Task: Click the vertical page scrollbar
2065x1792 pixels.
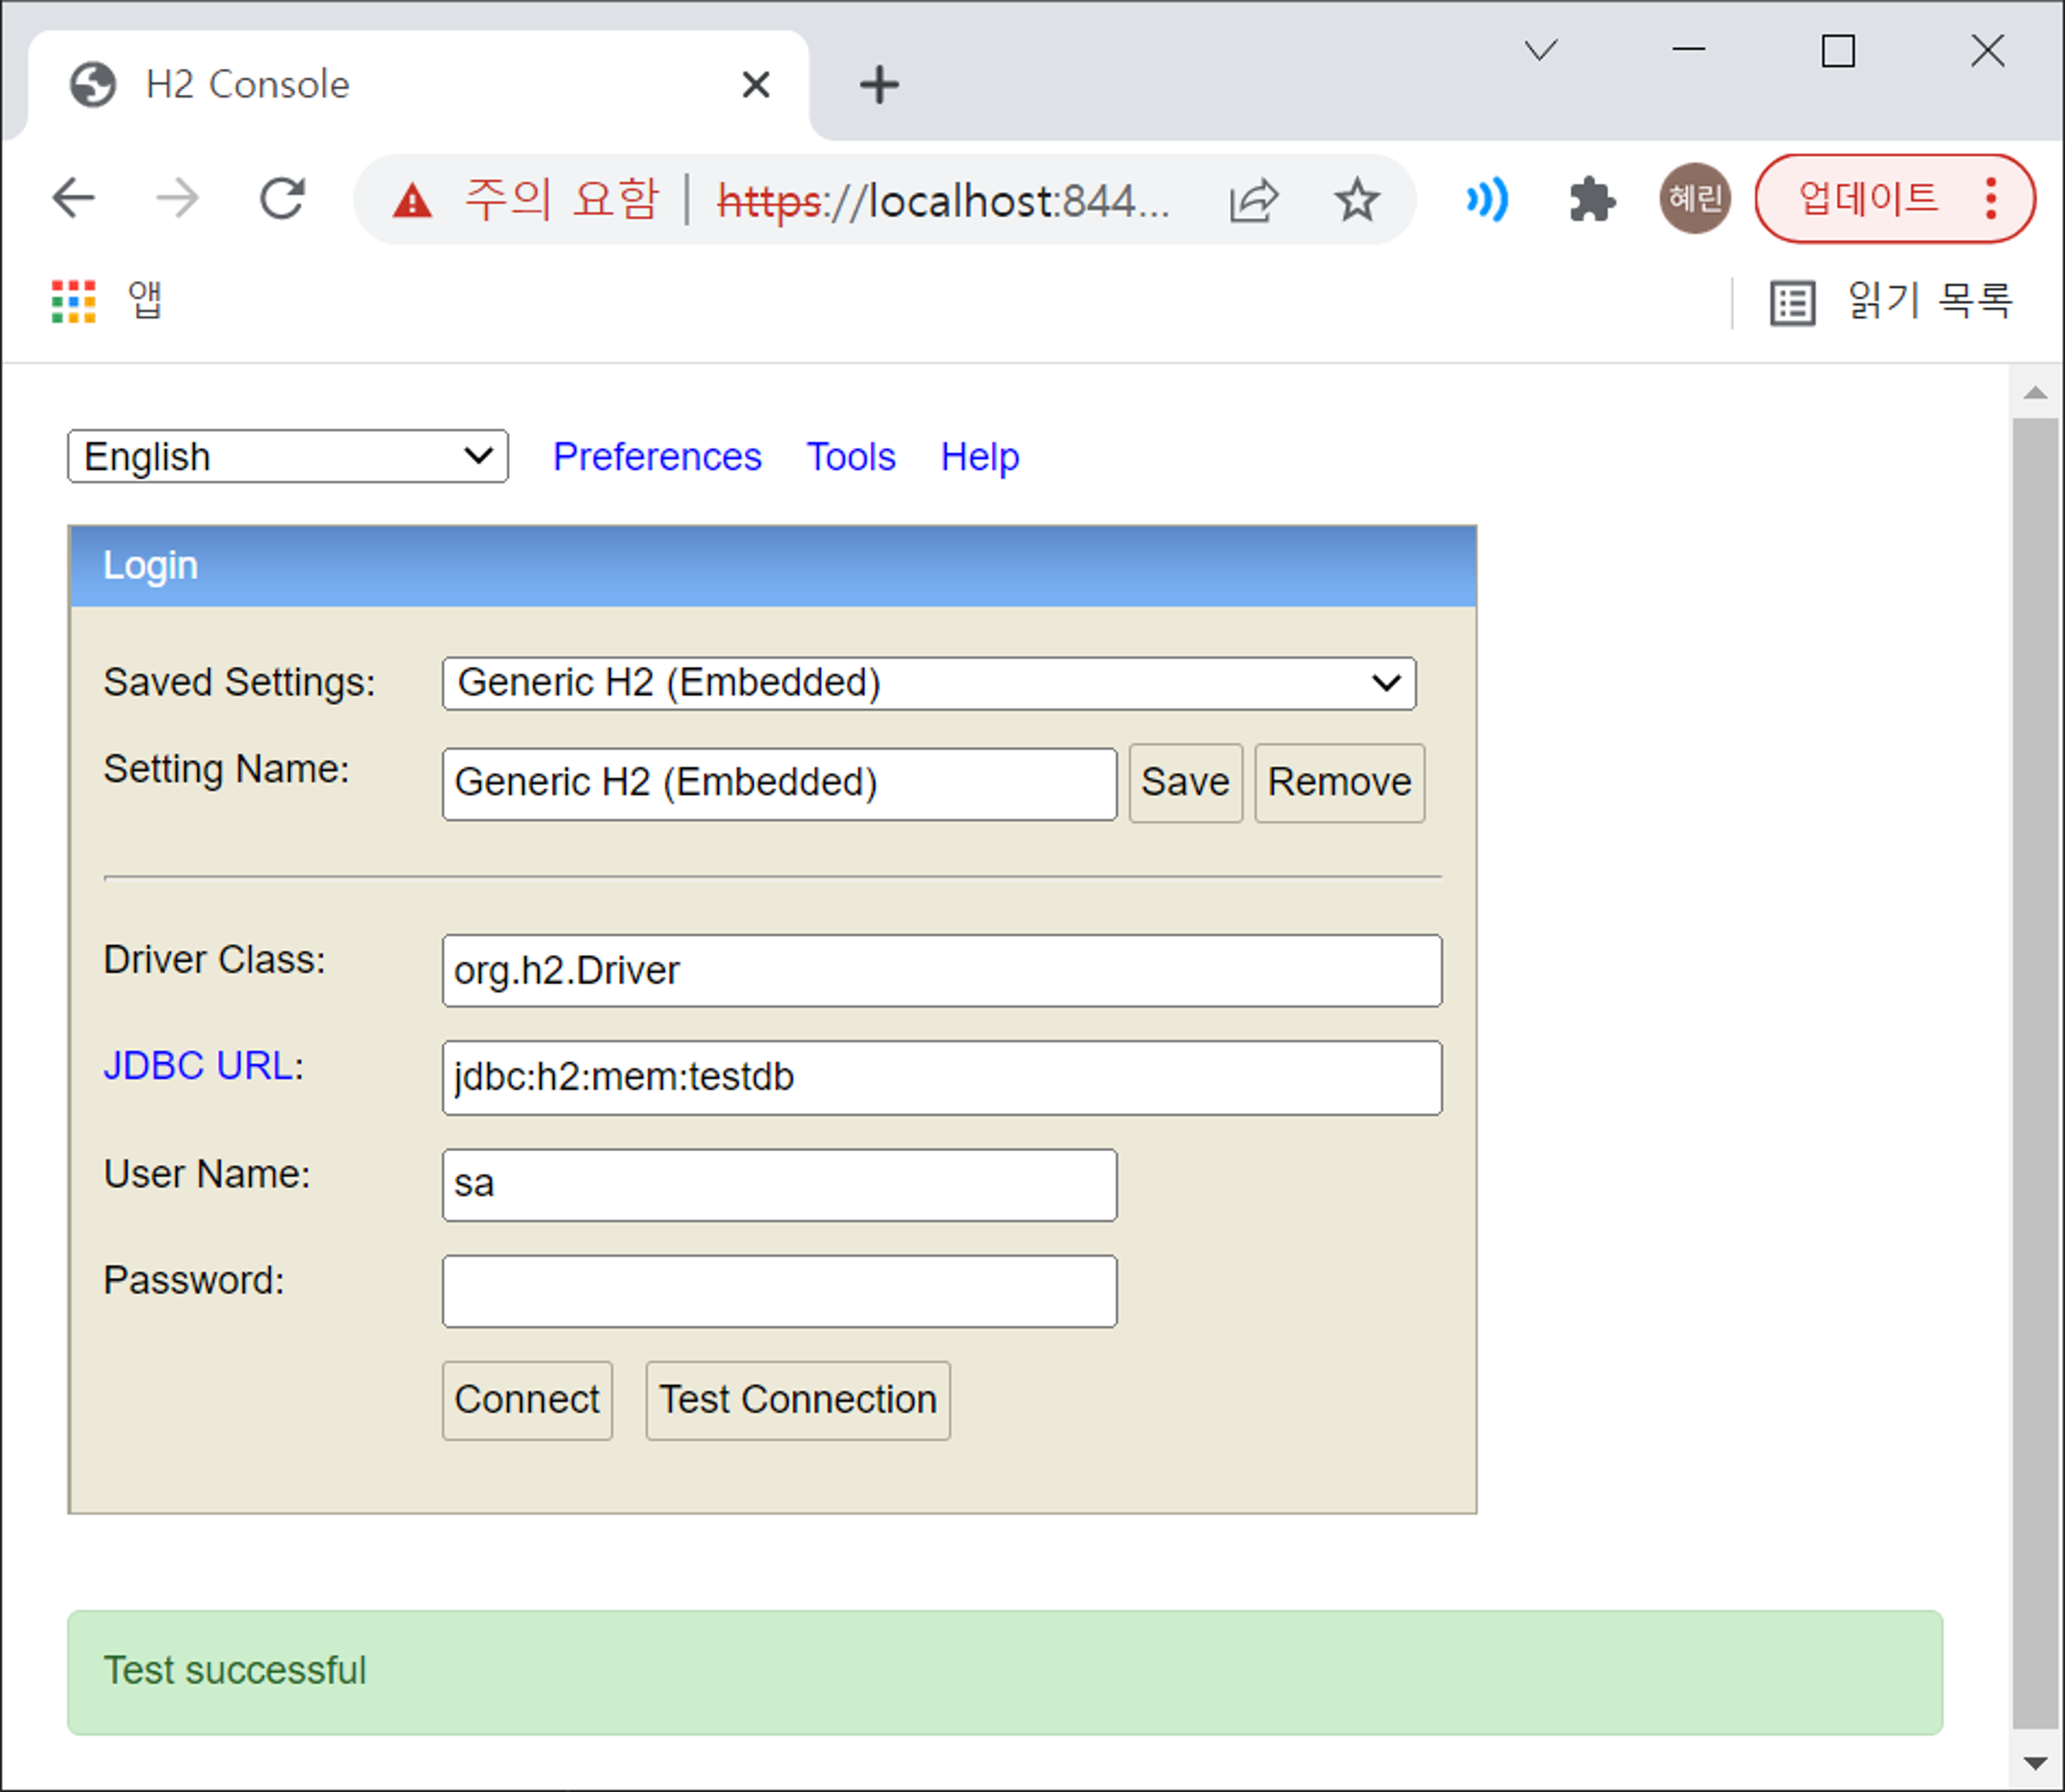Action: pos(2034,1070)
